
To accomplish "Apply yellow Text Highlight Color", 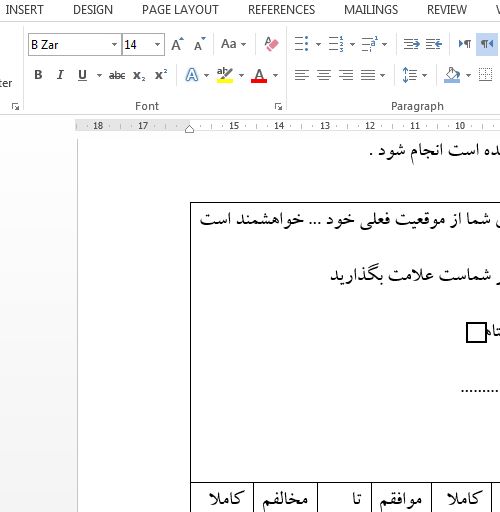I will click(225, 75).
